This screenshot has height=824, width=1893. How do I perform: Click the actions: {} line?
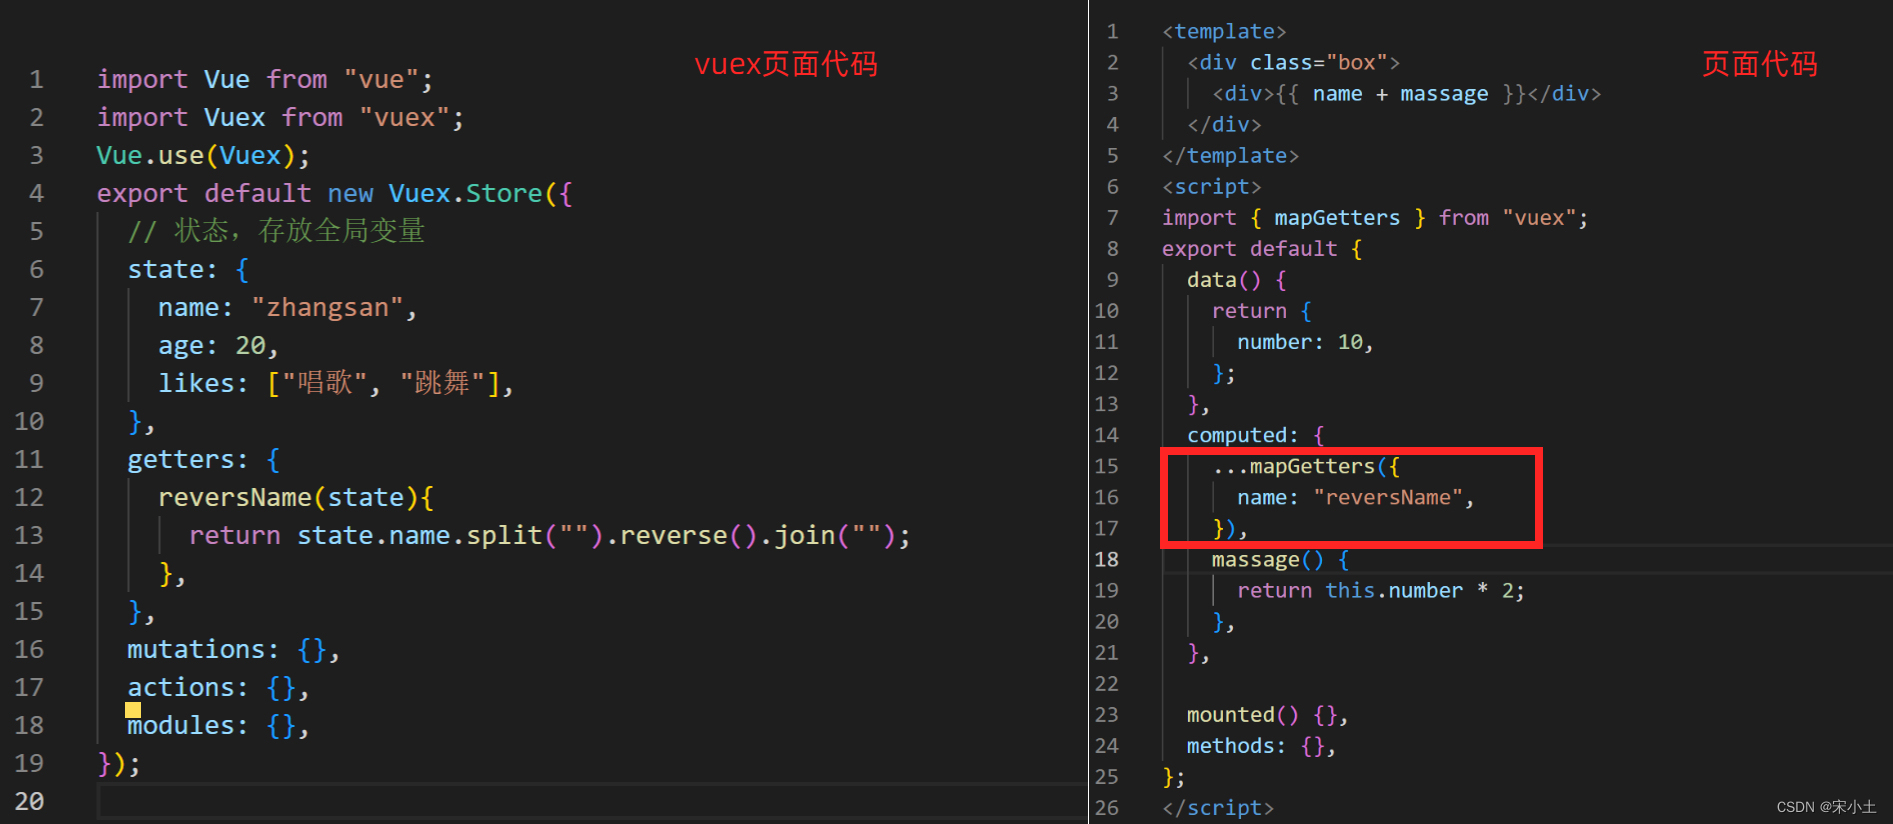[218, 687]
